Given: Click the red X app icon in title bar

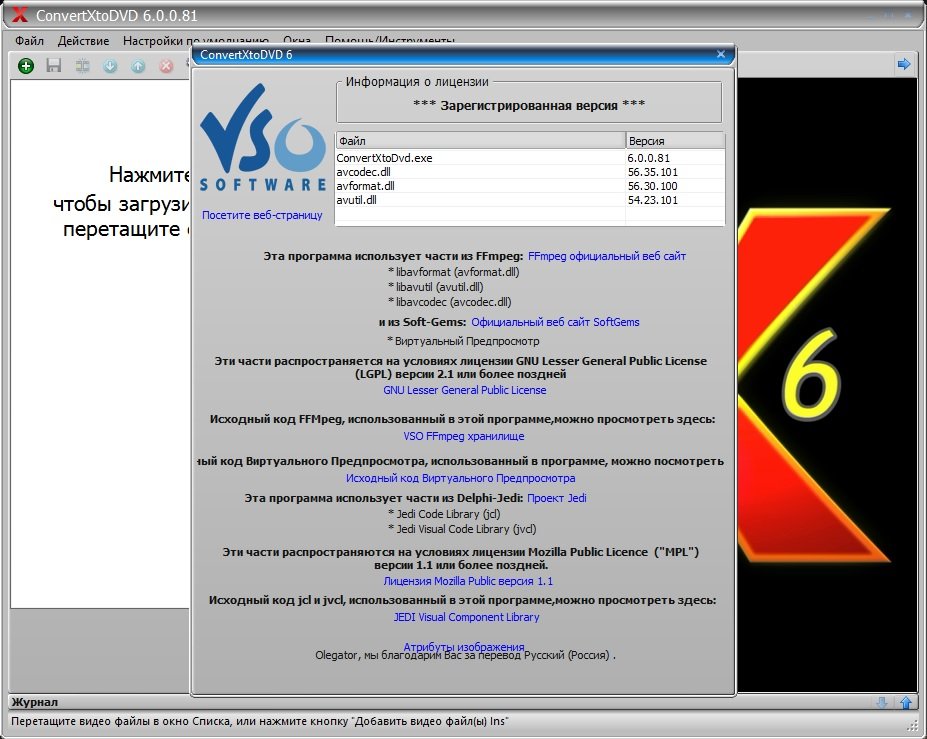Looking at the screenshot, I should point(20,15).
